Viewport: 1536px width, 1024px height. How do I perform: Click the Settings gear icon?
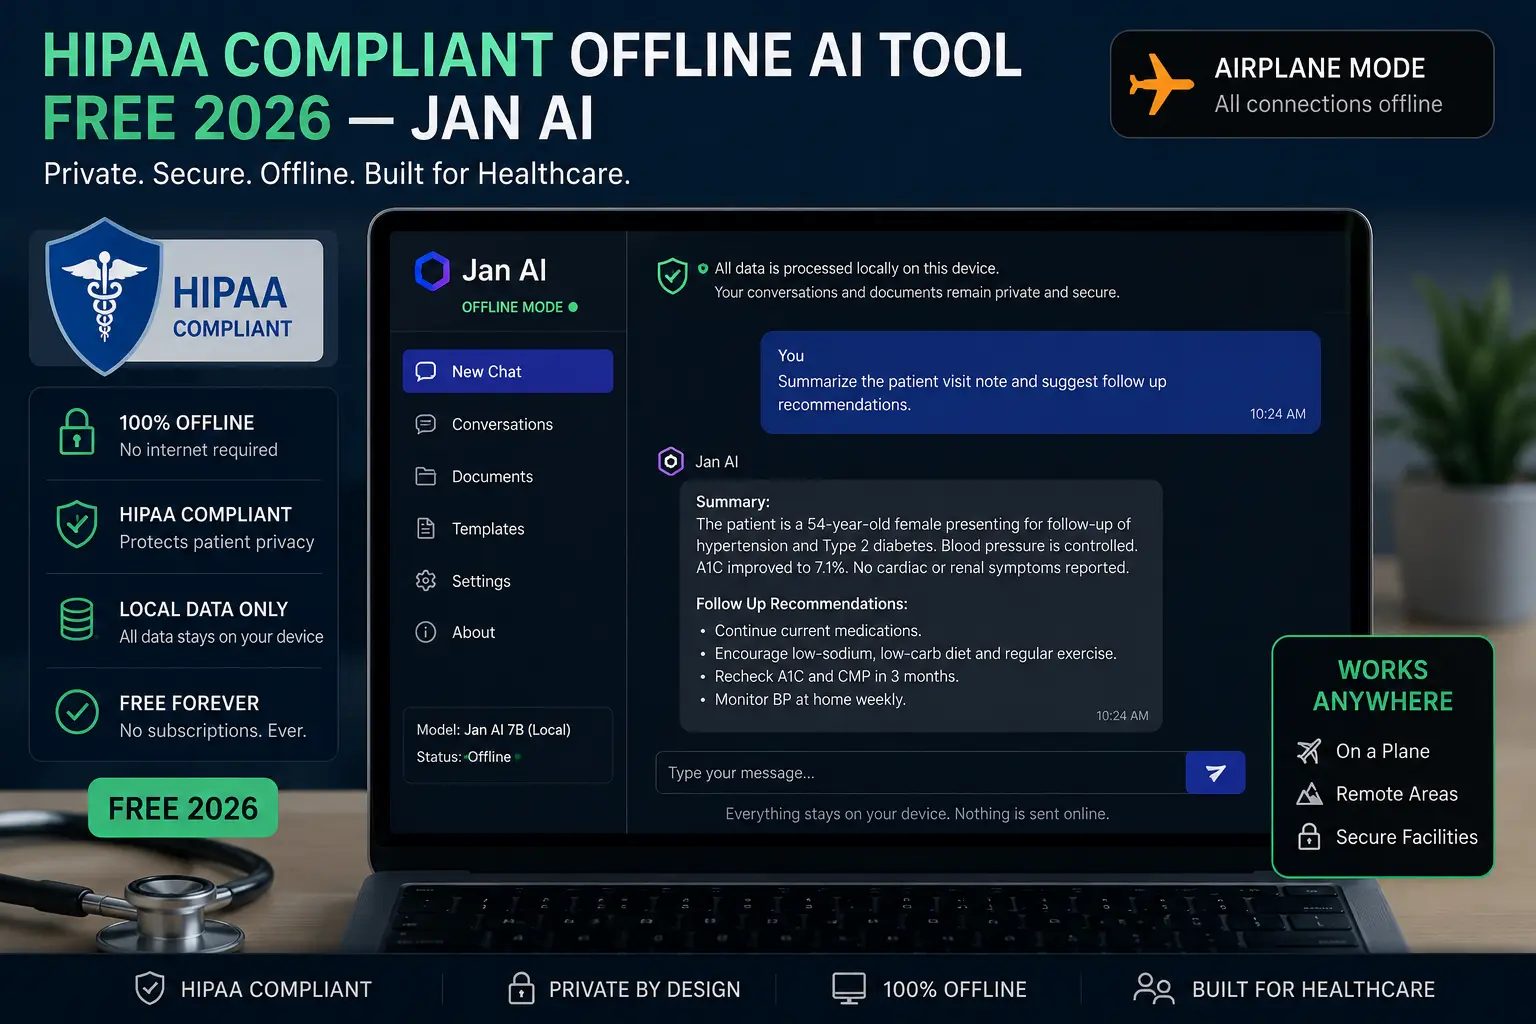pos(426,580)
